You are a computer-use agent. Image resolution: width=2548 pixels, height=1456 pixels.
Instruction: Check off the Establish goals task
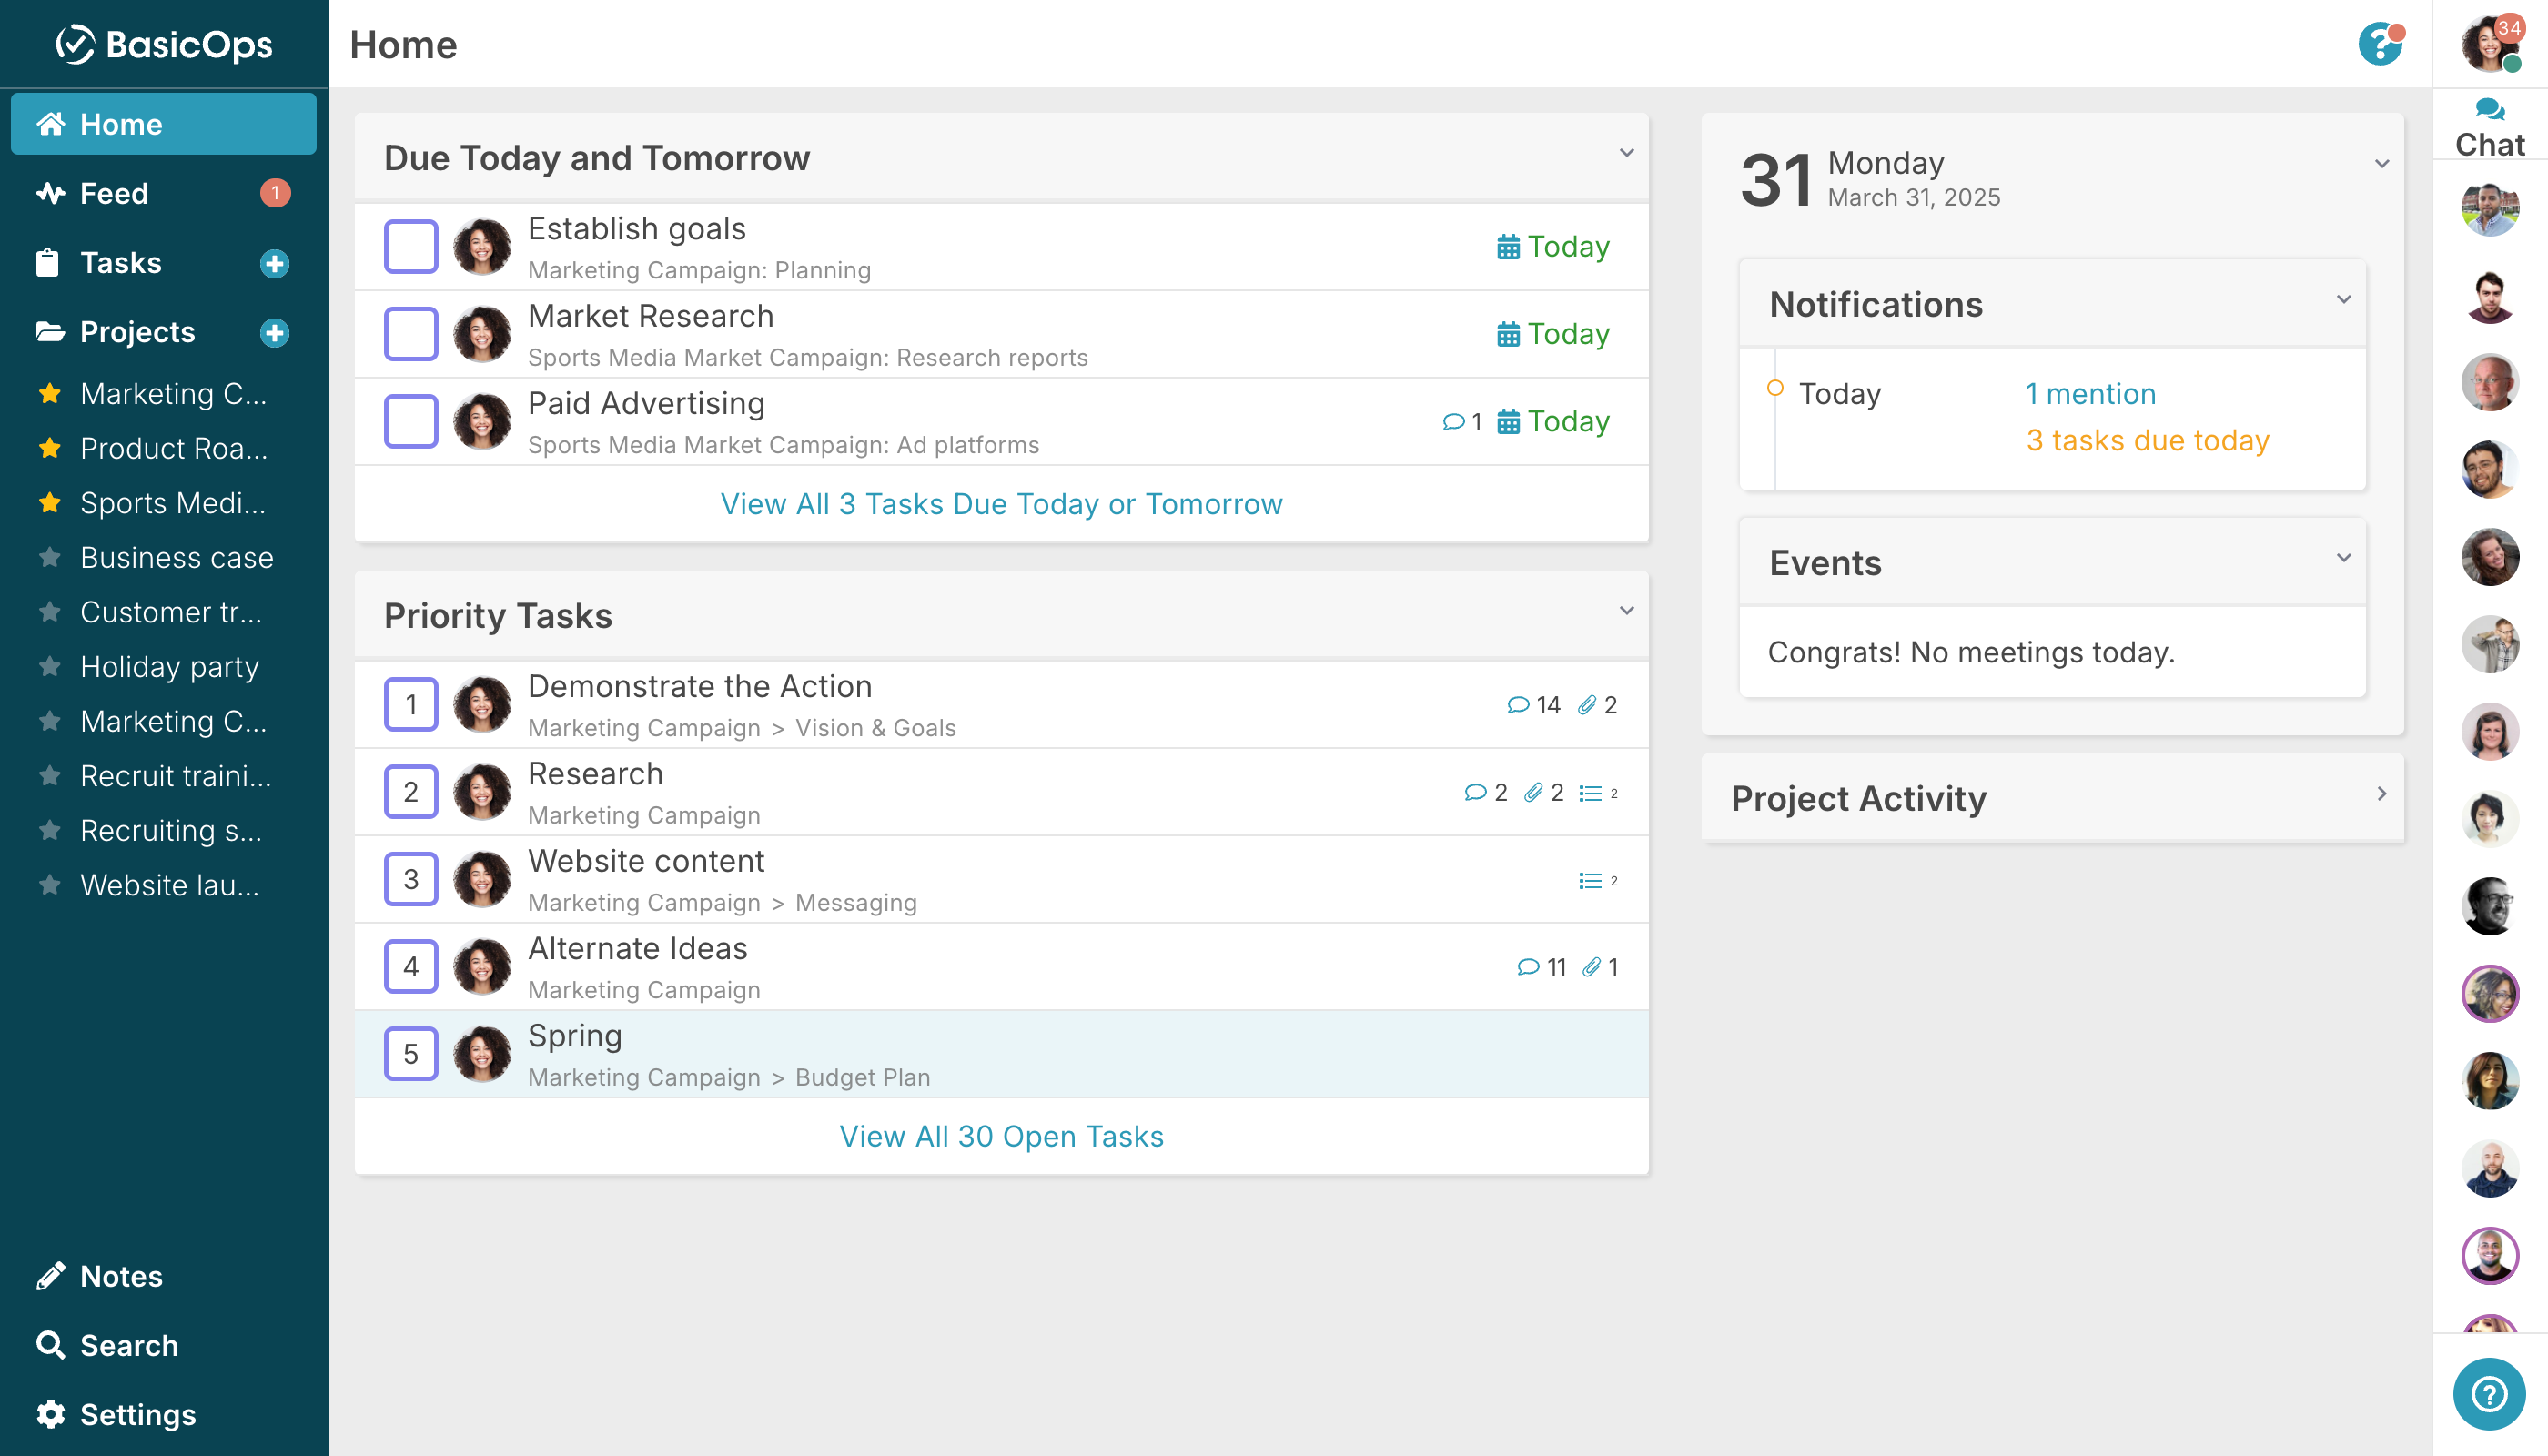tap(411, 246)
